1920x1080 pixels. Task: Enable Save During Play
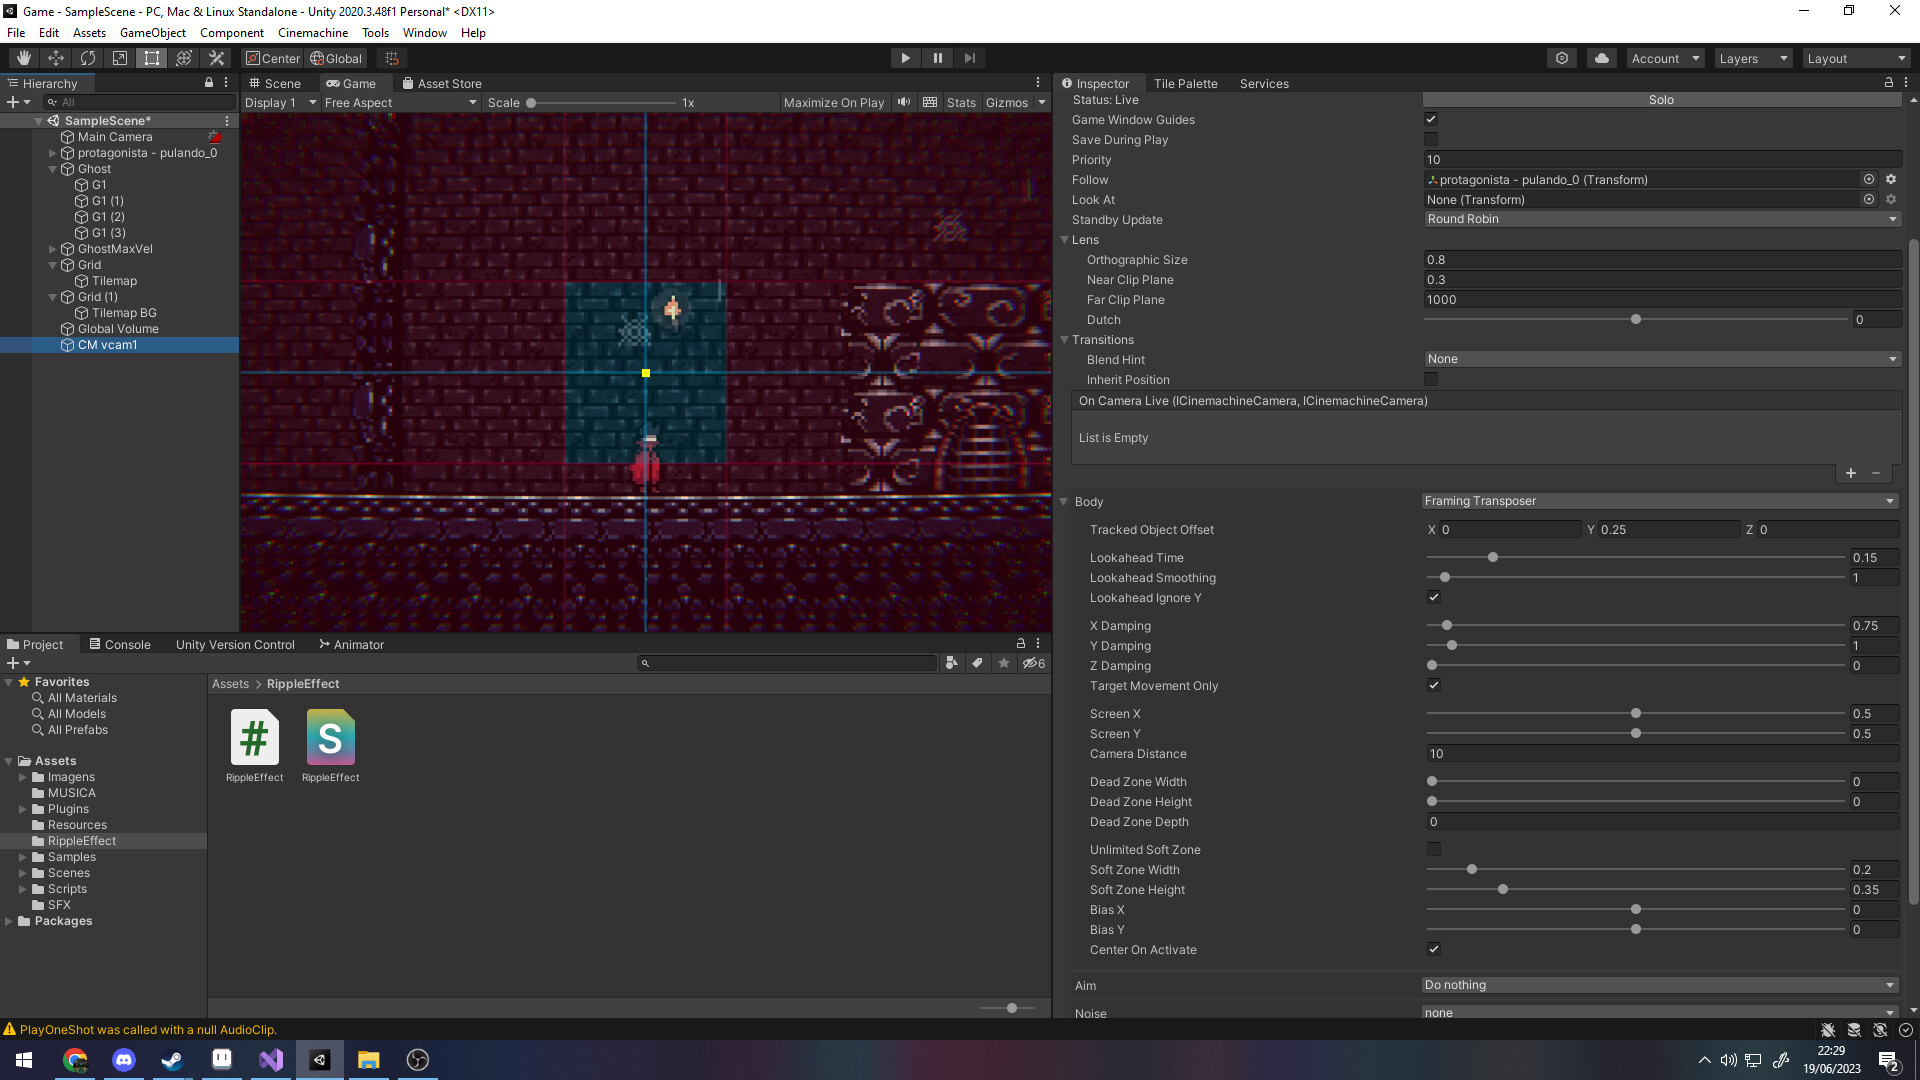[x=1431, y=139]
